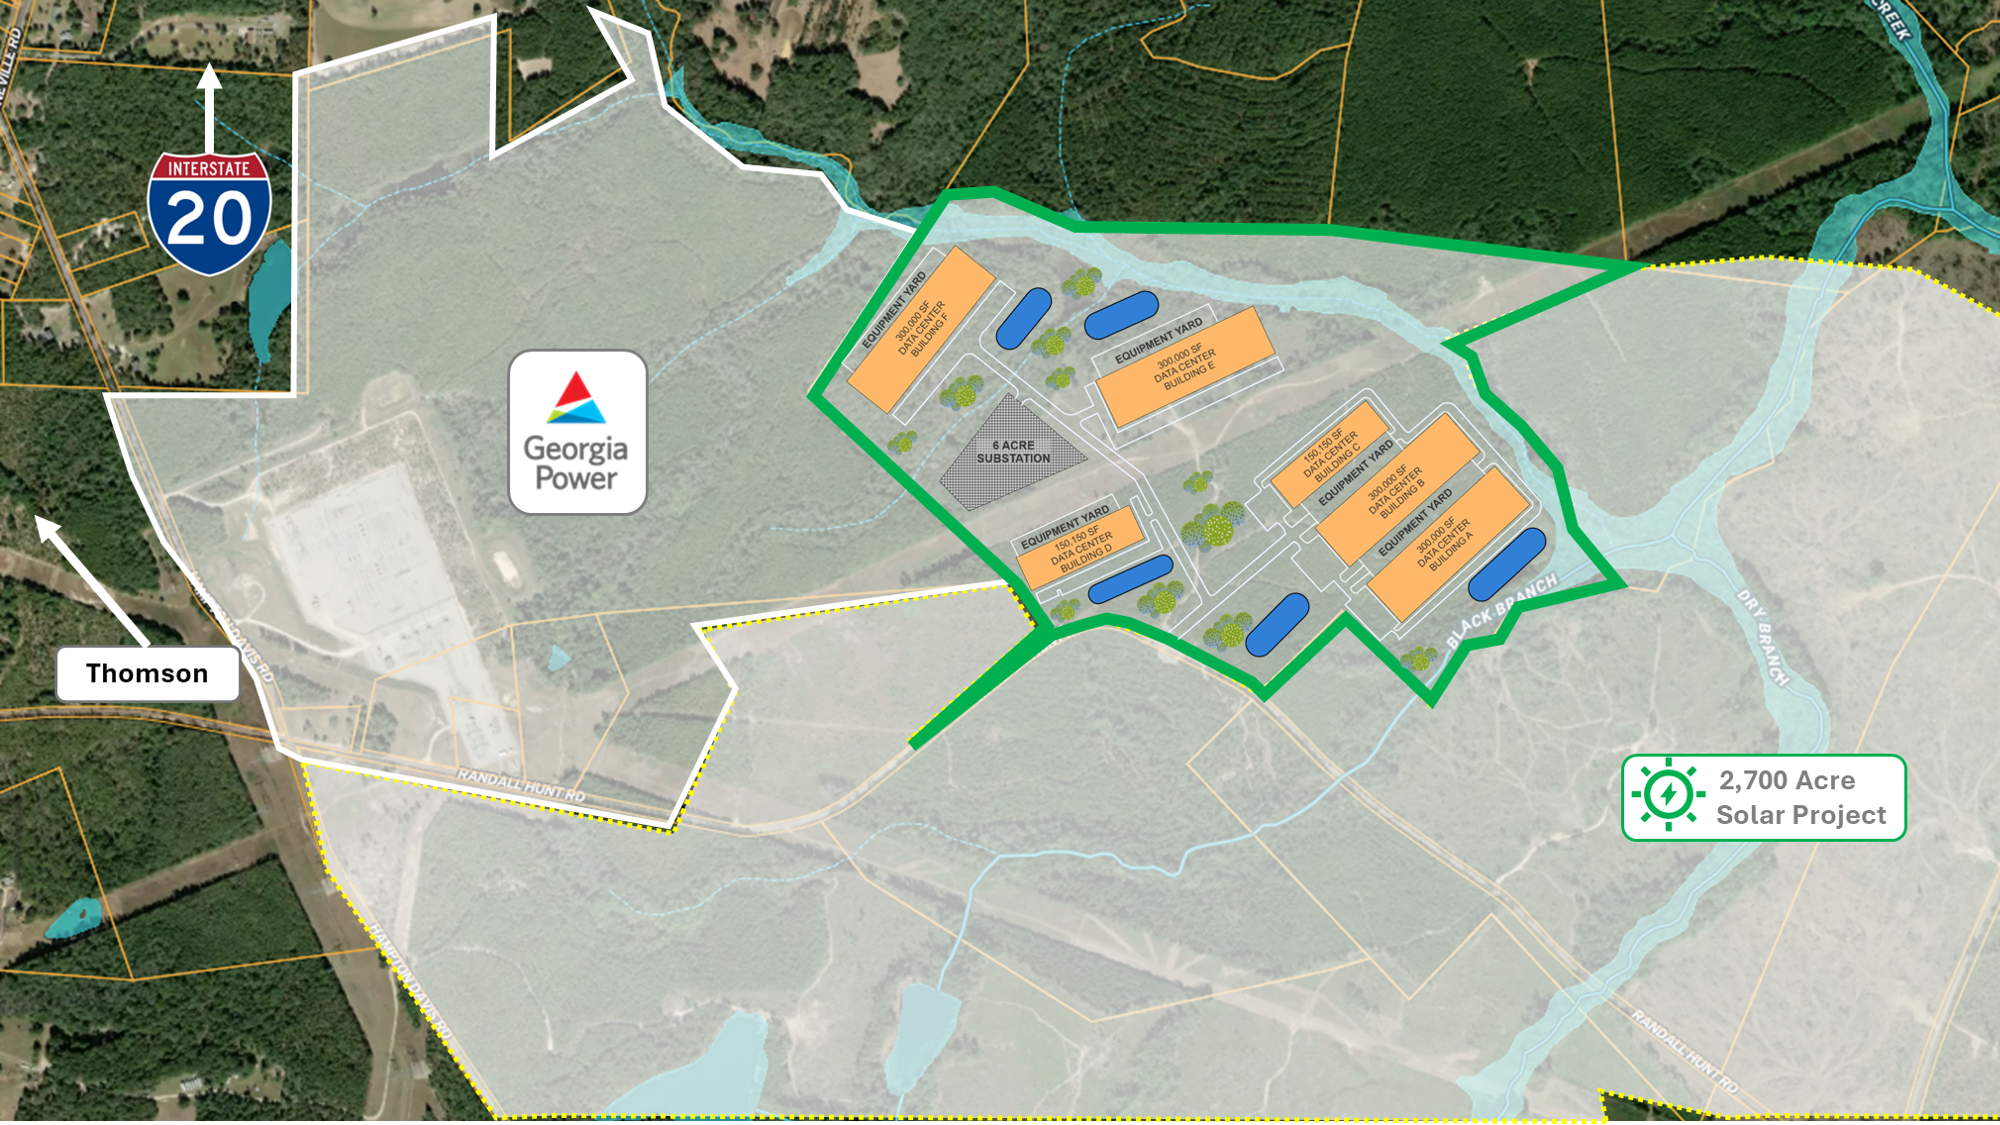
Task: Click the Randall Hunt Rd label near substation
Action: click(x=520, y=784)
